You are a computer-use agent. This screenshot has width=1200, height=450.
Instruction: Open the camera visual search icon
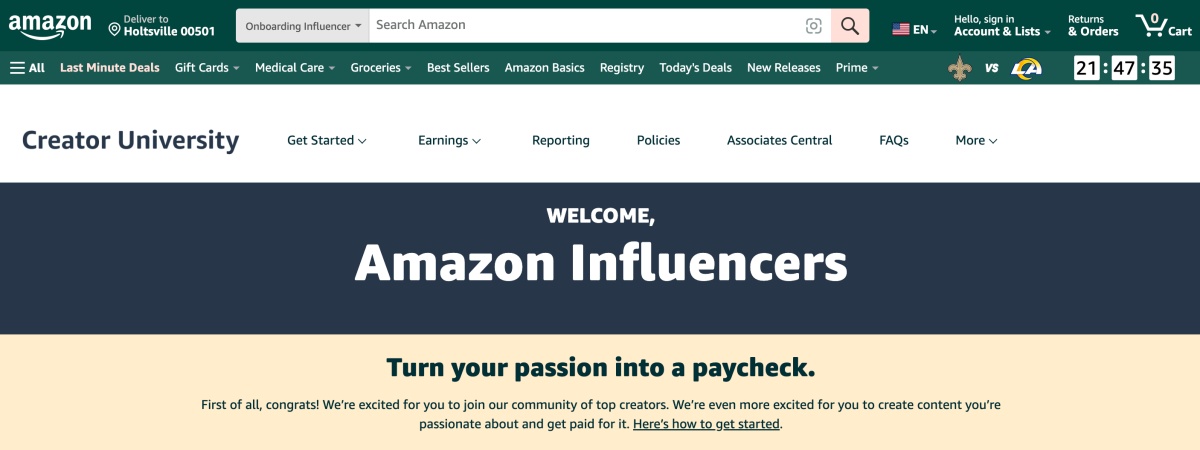click(814, 26)
